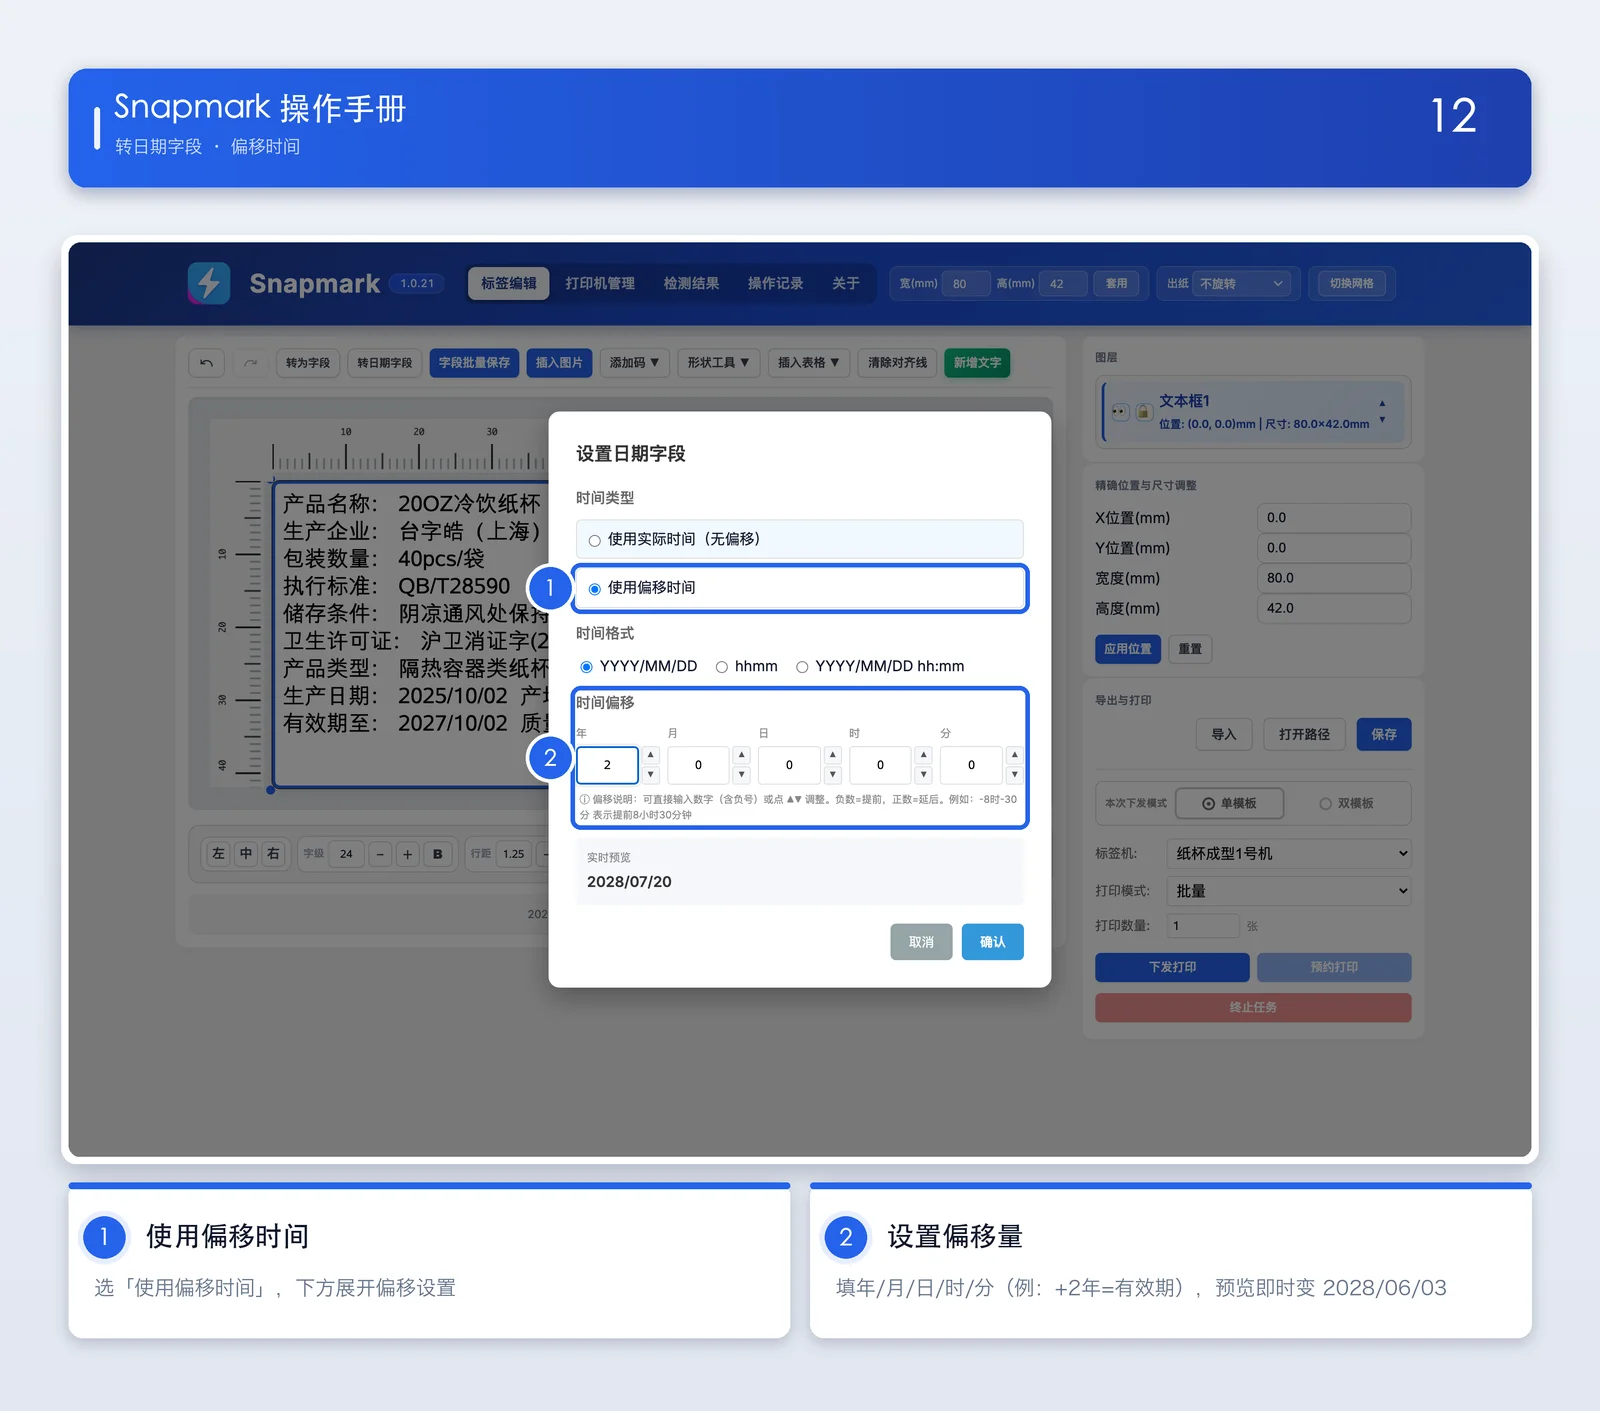Open the 标签机 printer dropdown

1289,853
